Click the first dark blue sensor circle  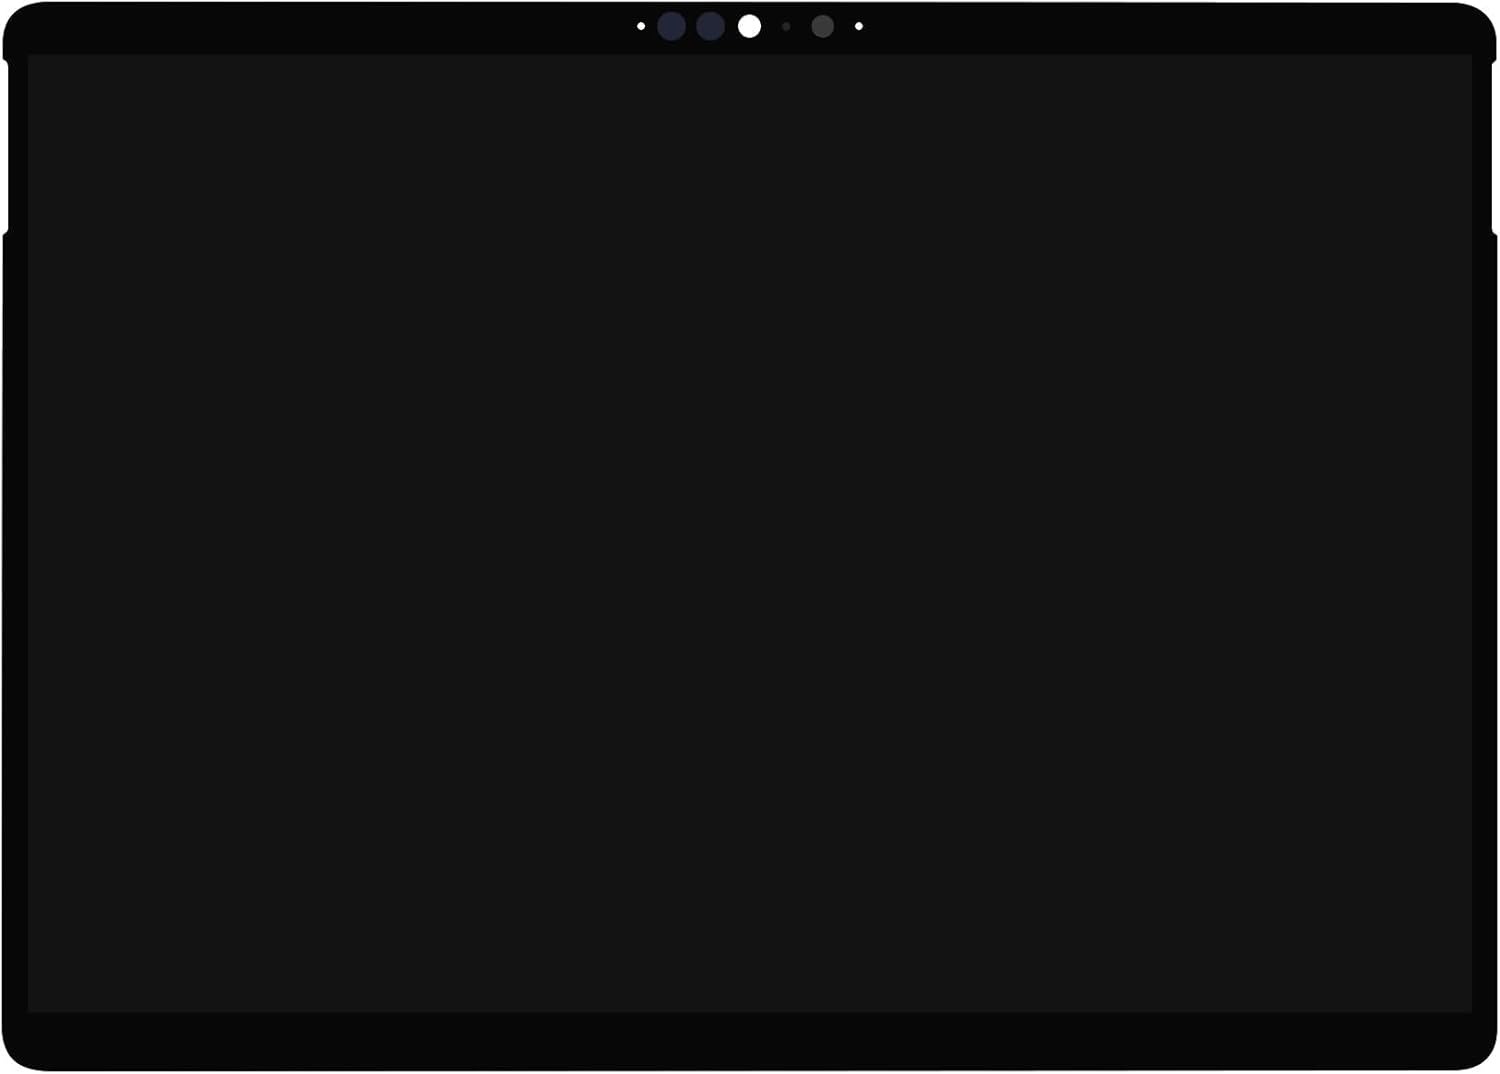point(672,27)
